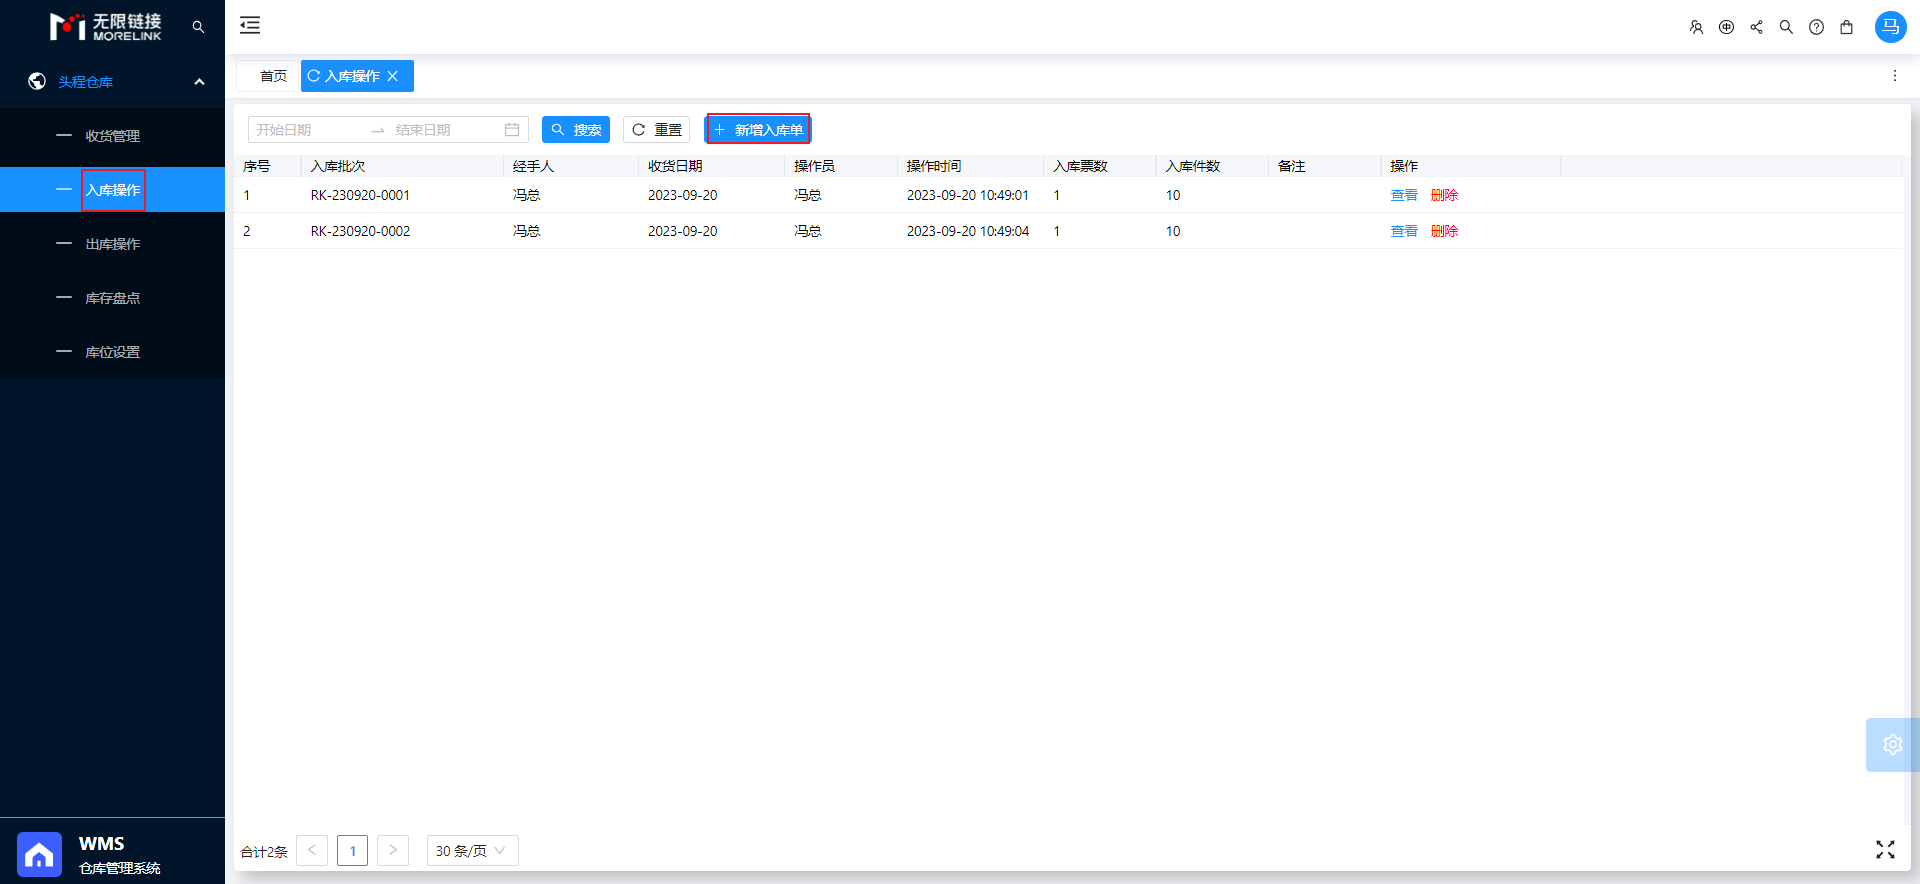1920x884 pixels.
Task: Click the 搜索 search button
Action: pos(576,130)
